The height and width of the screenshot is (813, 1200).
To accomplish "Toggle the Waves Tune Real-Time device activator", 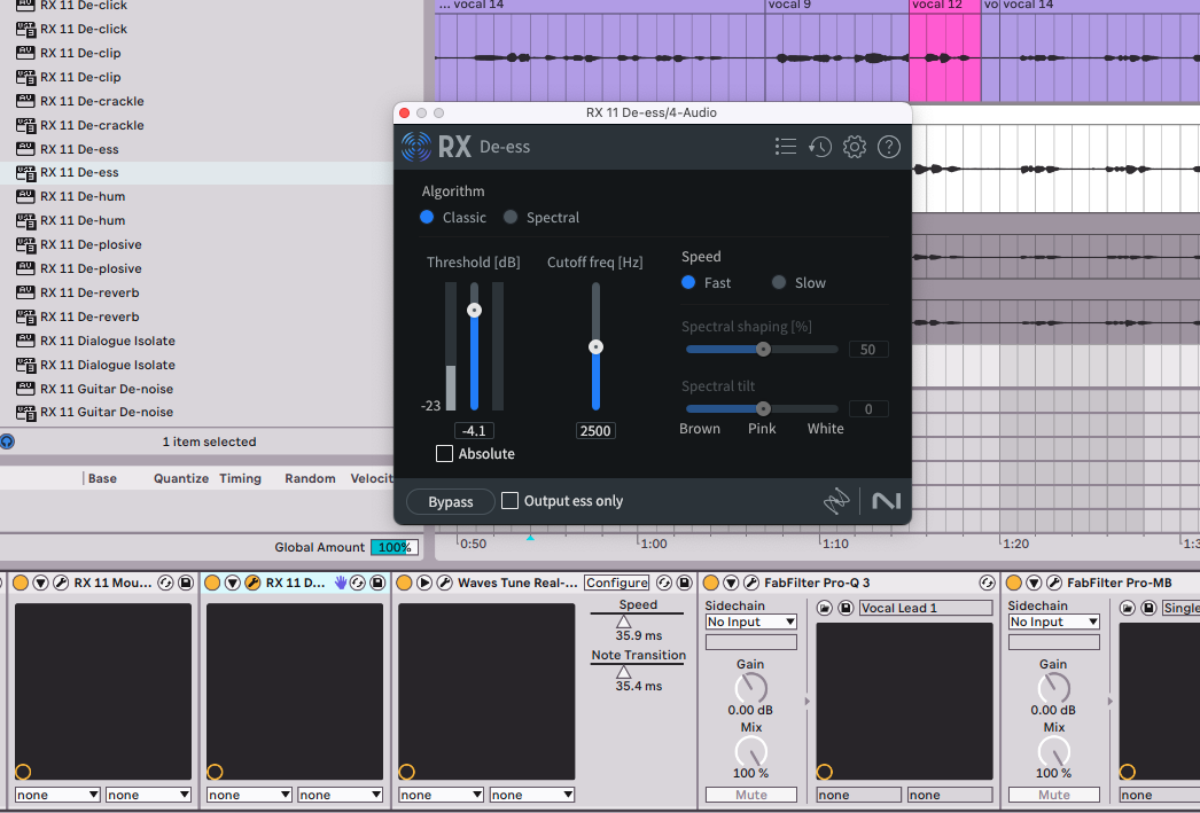I will pos(404,583).
